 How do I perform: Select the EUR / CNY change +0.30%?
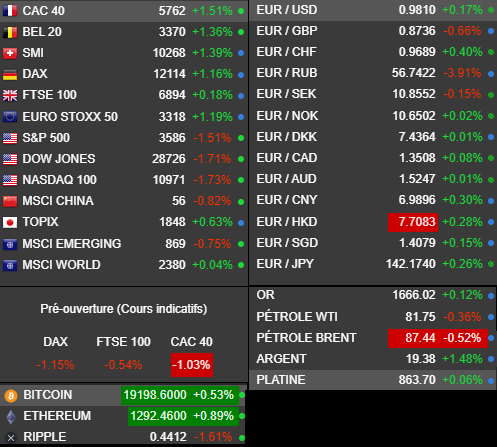tap(462, 200)
